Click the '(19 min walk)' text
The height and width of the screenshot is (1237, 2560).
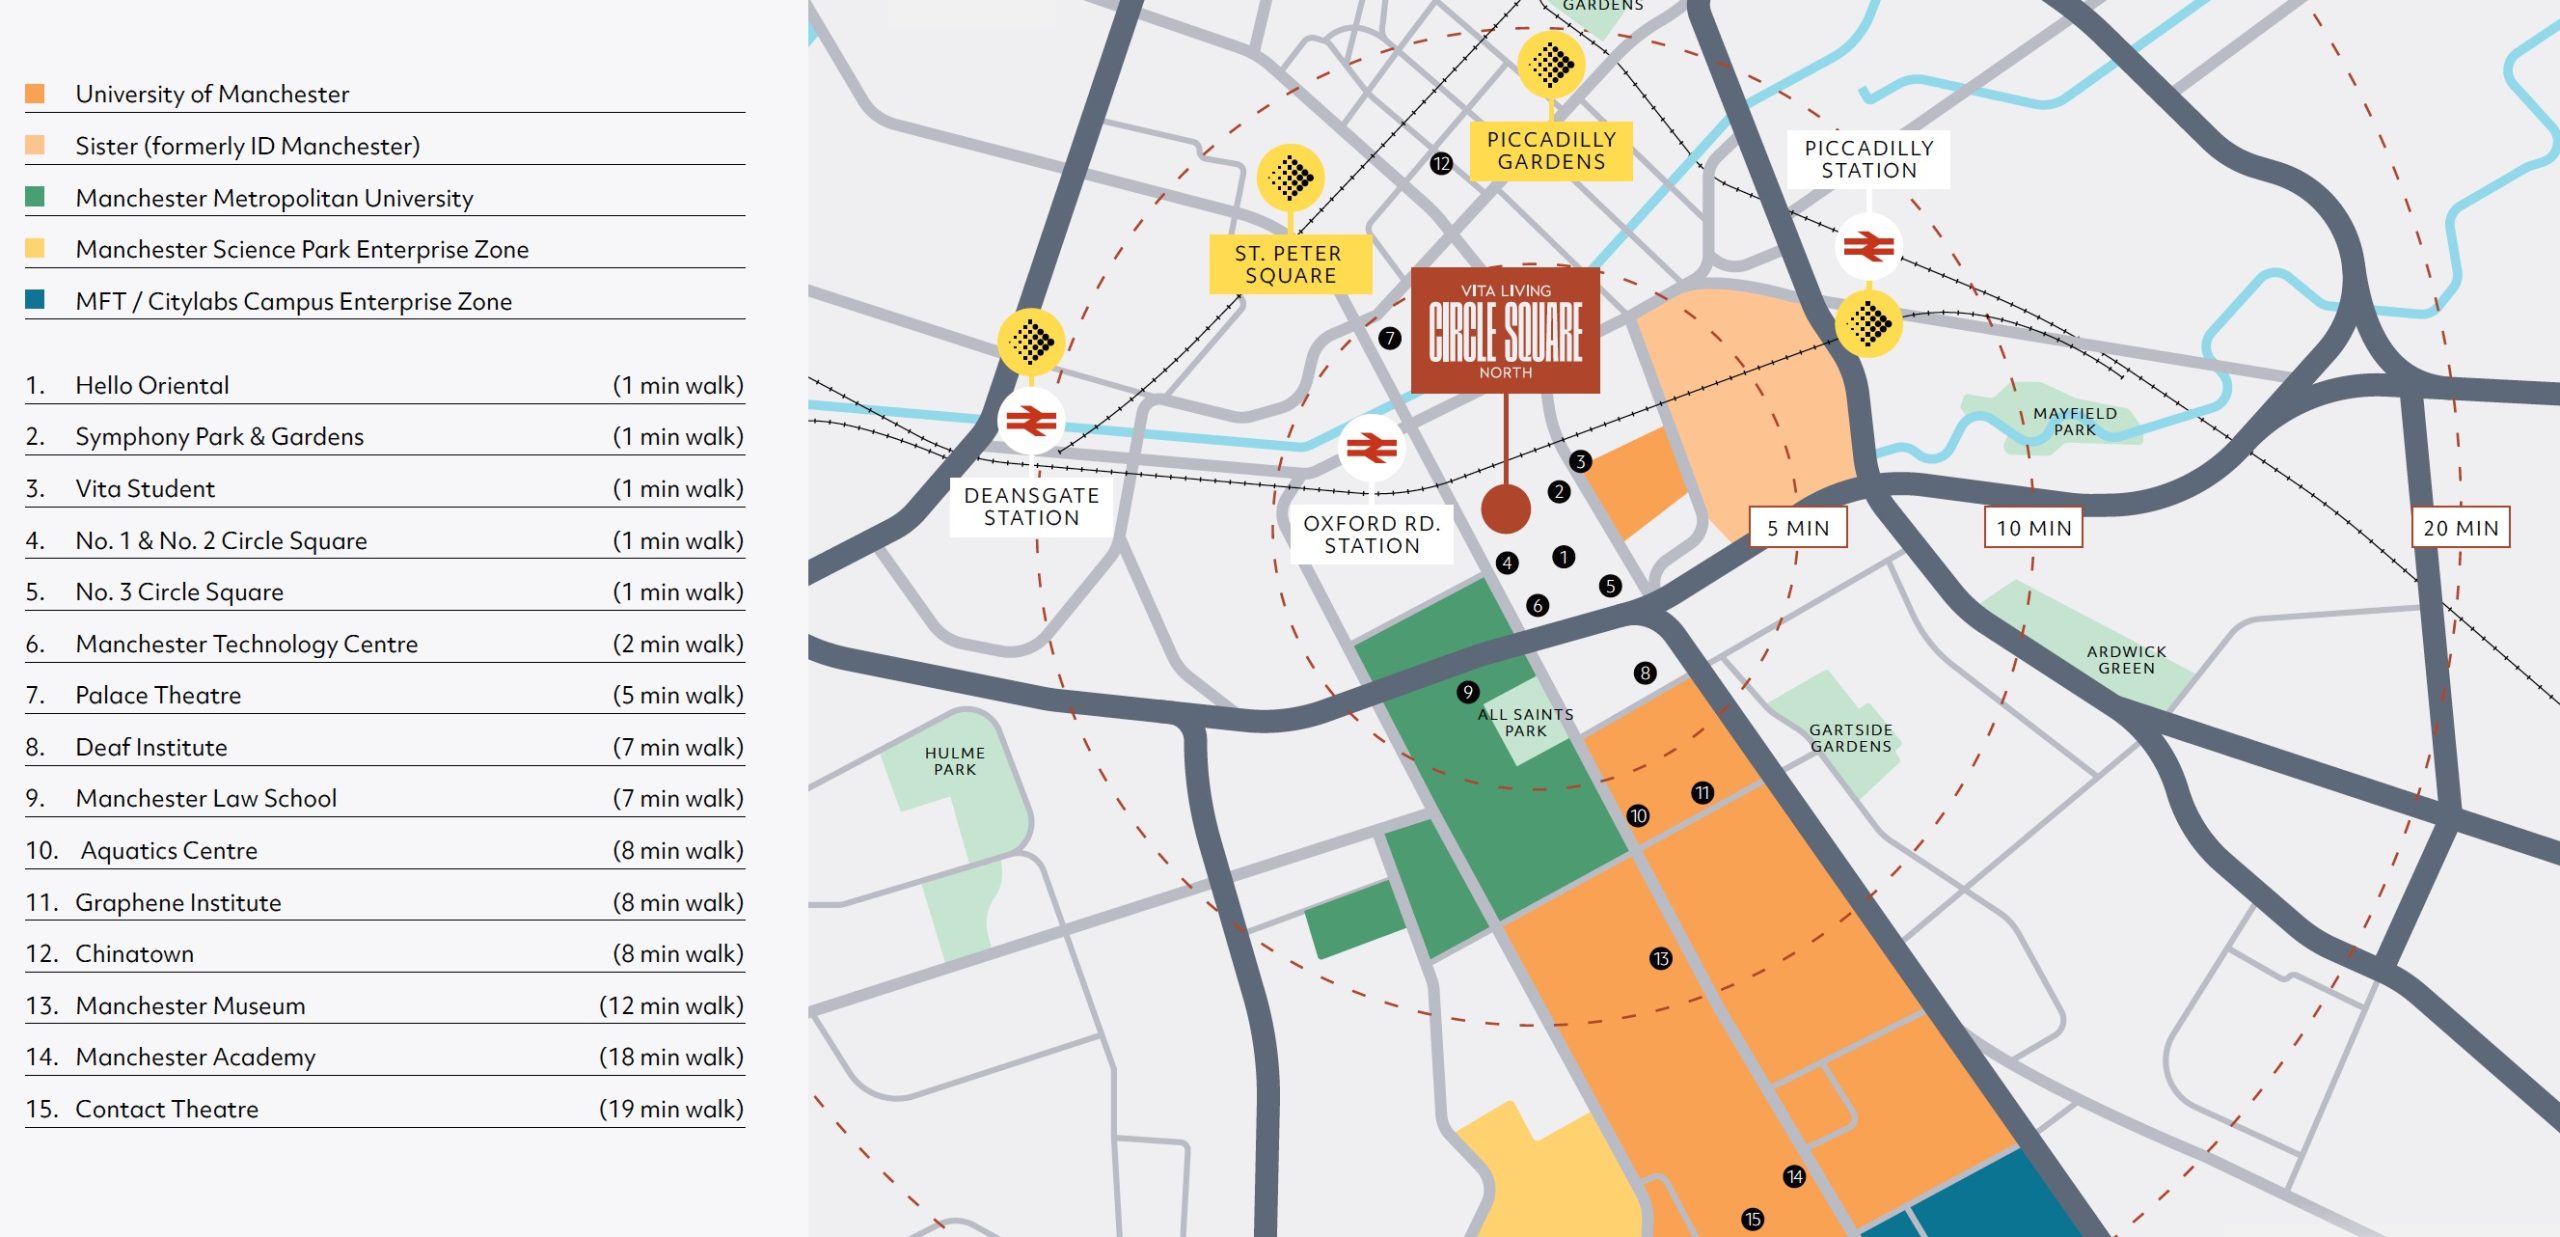(671, 1108)
